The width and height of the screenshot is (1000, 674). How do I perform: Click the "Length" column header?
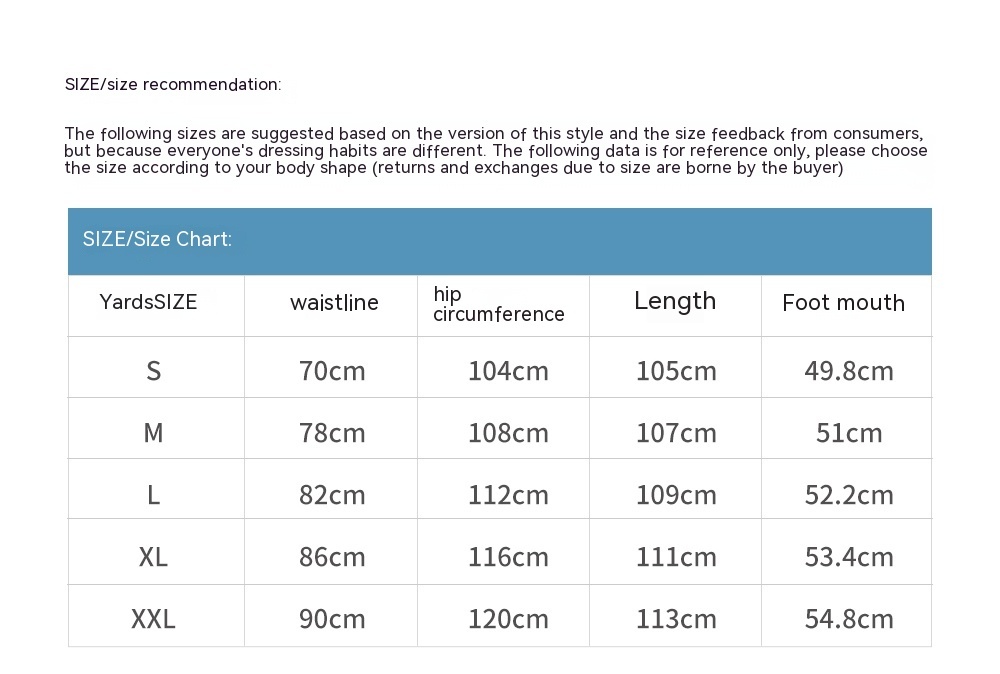point(675,301)
